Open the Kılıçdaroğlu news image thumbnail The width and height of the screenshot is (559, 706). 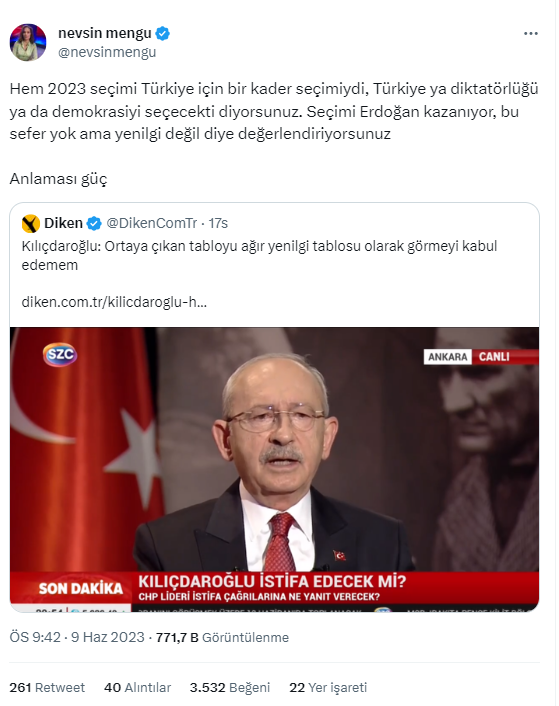click(x=275, y=470)
